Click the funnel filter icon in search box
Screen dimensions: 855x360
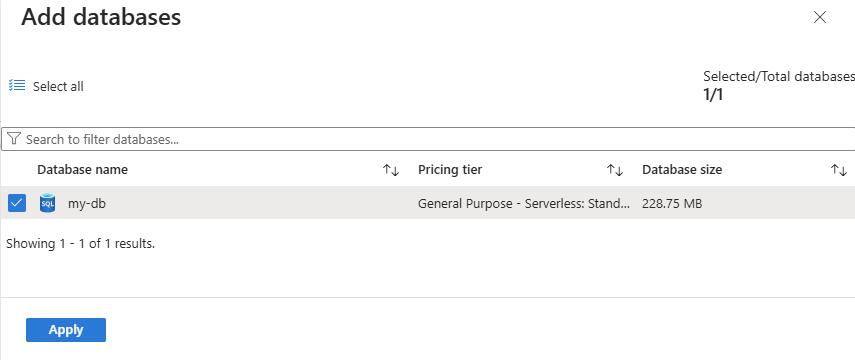[x=15, y=139]
